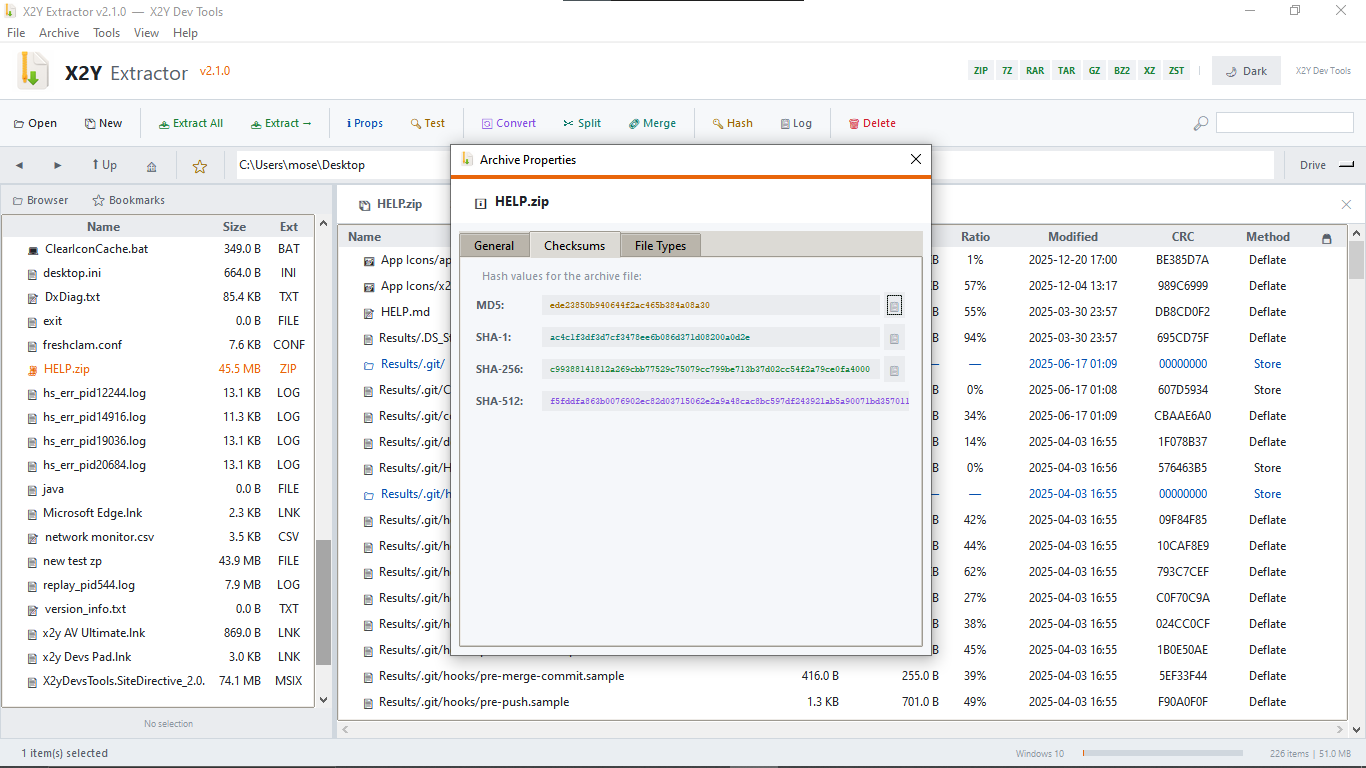The width and height of the screenshot is (1366, 768).
Task: Sort archive contents by Ratio
Action: pyautogui.click(x=975, y=237)
